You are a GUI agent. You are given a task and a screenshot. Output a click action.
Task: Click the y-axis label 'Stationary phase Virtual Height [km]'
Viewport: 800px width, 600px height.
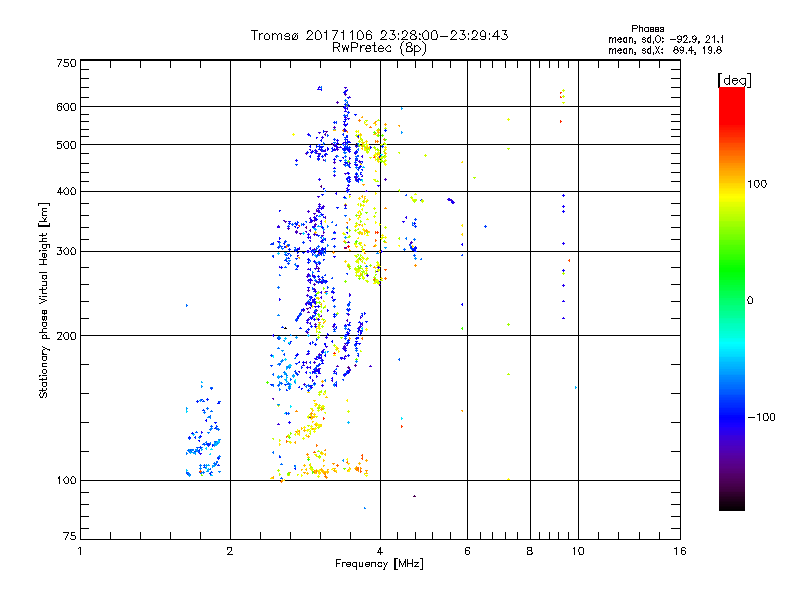[x=43, y=301]
